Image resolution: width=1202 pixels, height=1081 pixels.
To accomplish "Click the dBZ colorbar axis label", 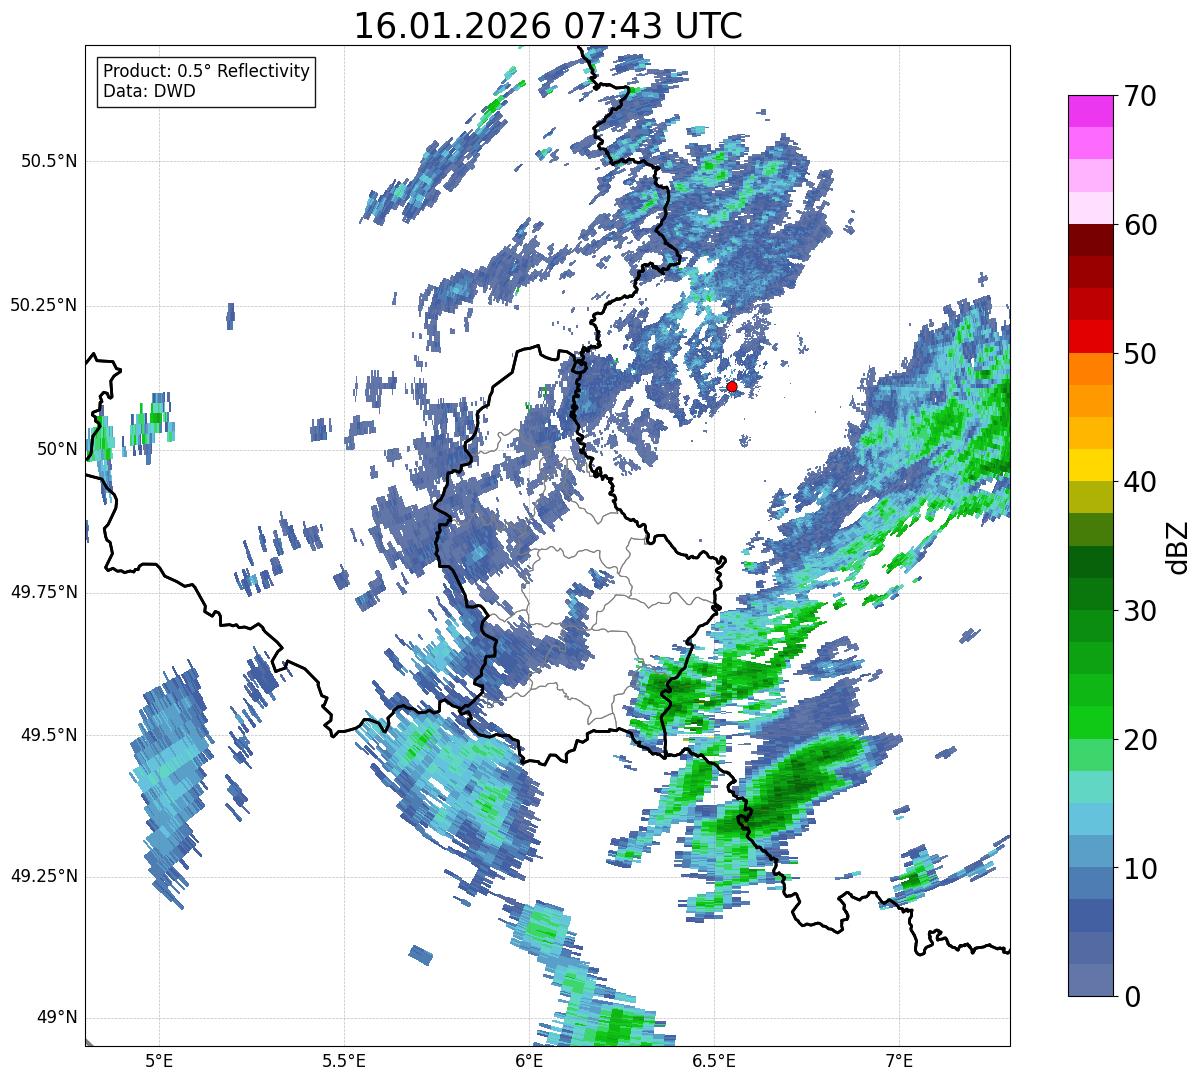I will coord(1178,546).
